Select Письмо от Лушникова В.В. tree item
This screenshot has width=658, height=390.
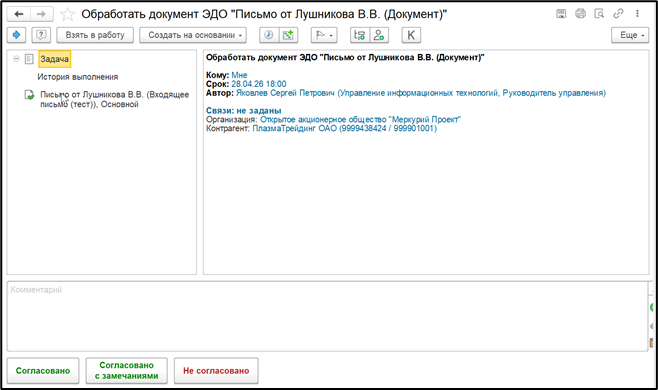pos(115,99)
